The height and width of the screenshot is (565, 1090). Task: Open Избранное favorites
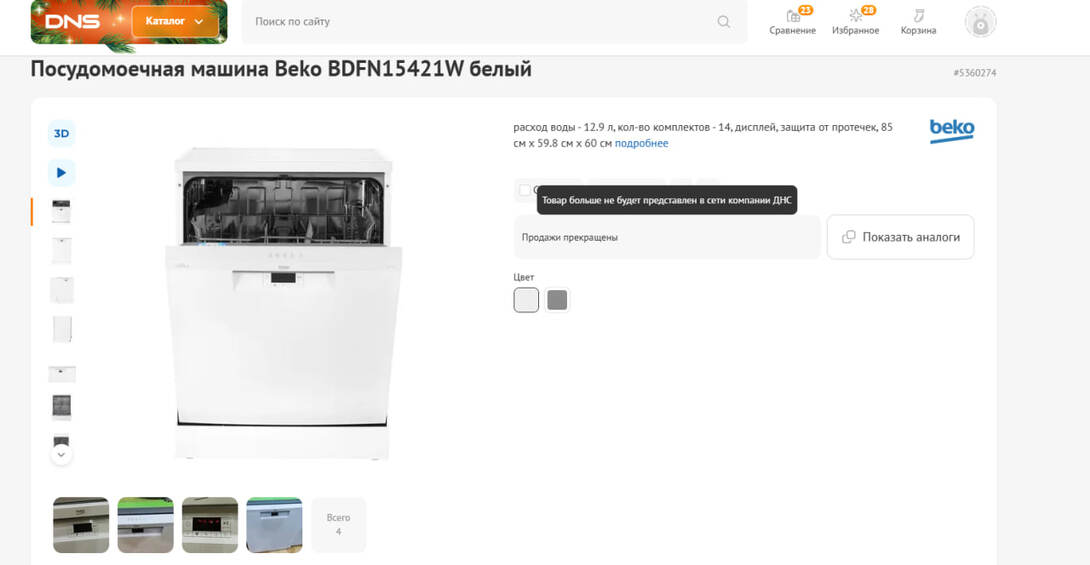(855, 21)
